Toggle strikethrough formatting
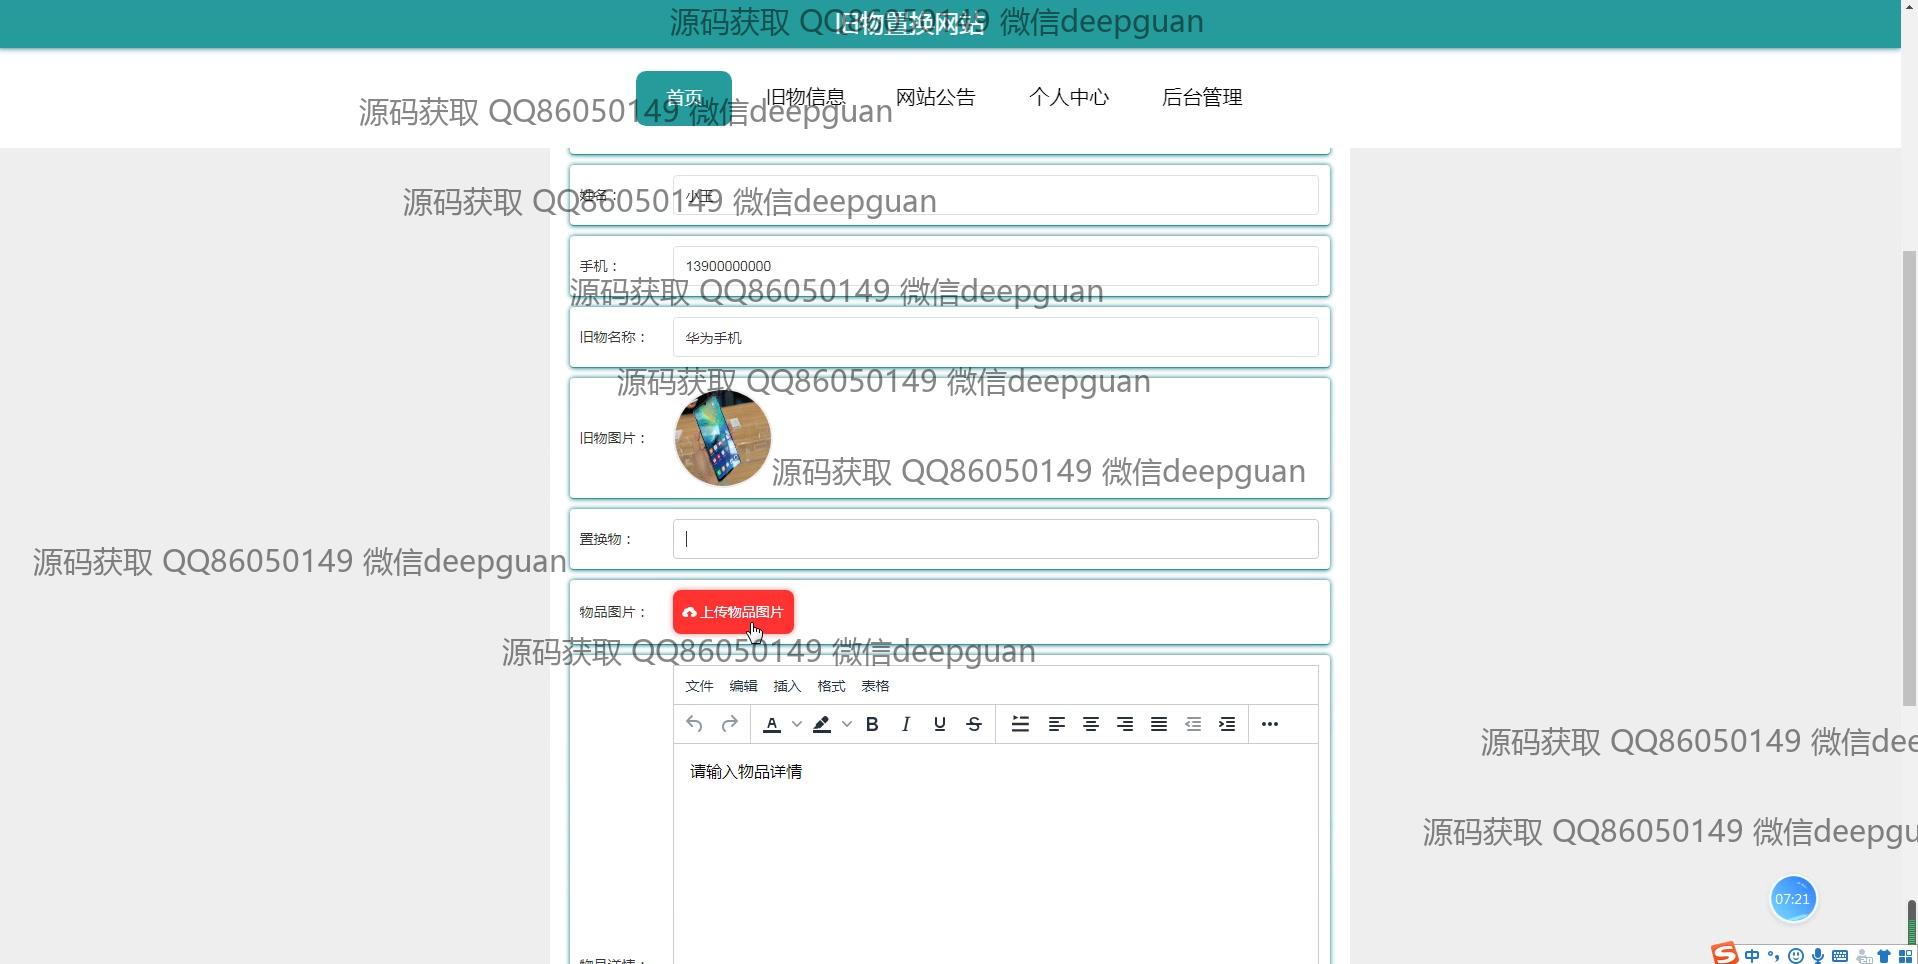Viewport: 1918px width, 964px height. click(x=974, y=724)
